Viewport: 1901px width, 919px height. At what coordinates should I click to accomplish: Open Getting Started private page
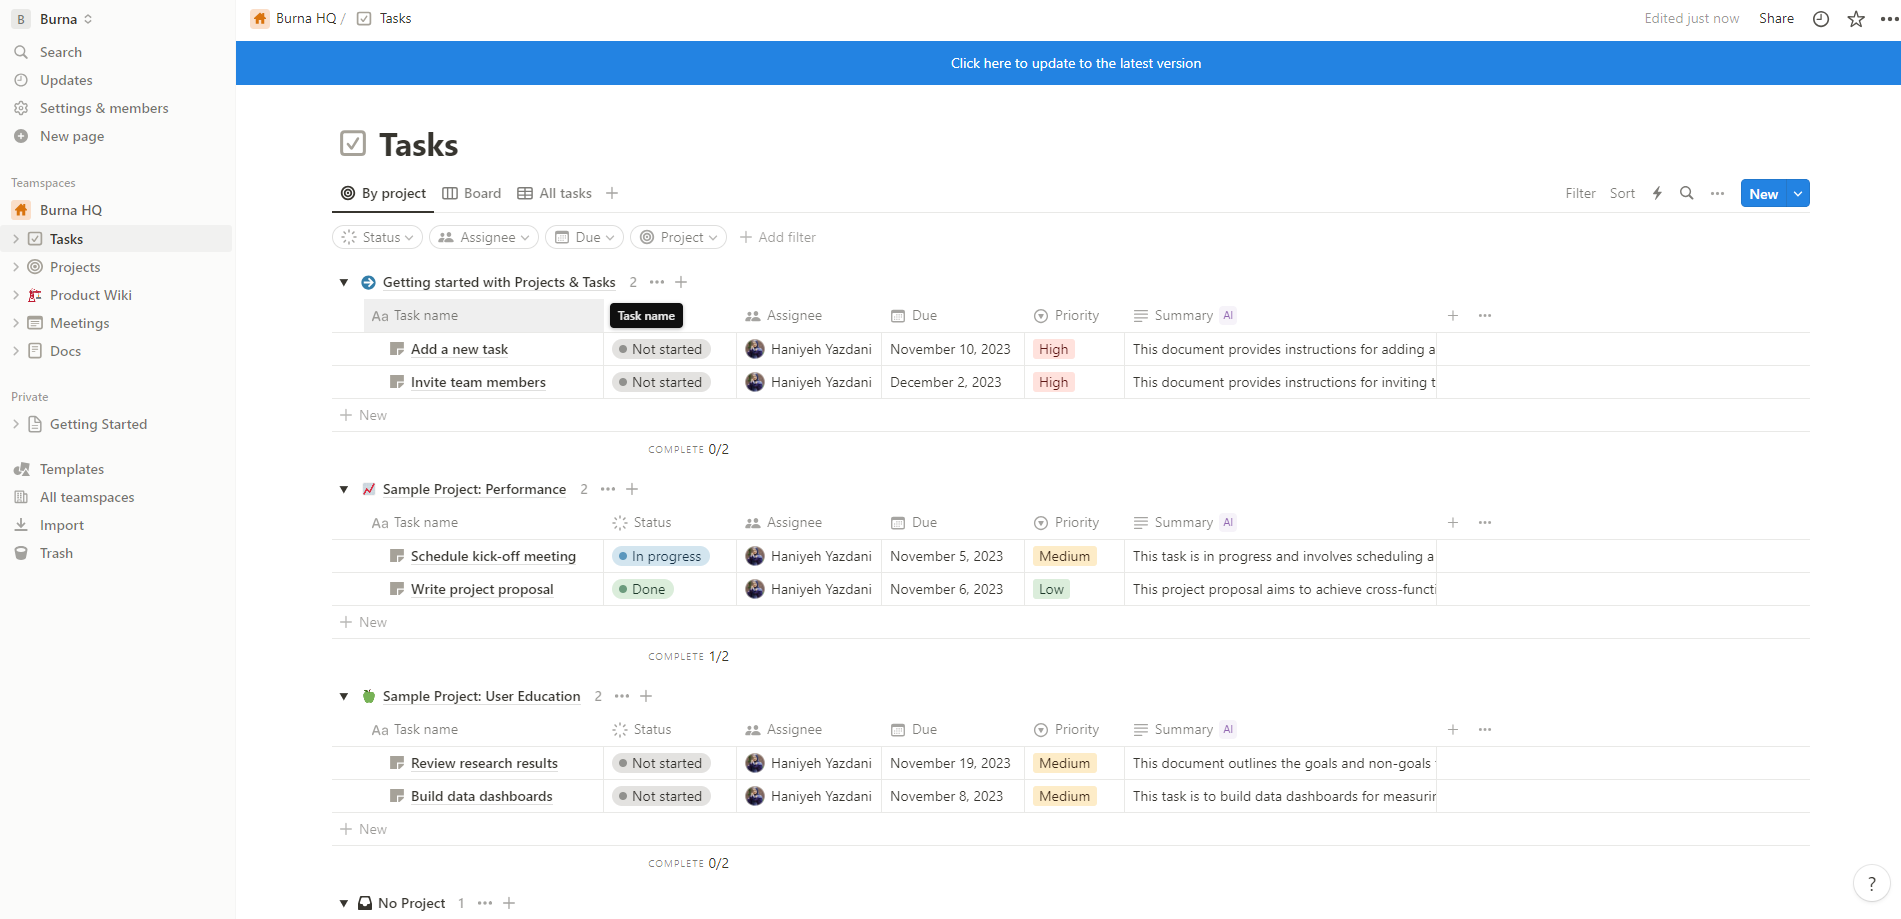pyautogui.click(x=98, y=424)
